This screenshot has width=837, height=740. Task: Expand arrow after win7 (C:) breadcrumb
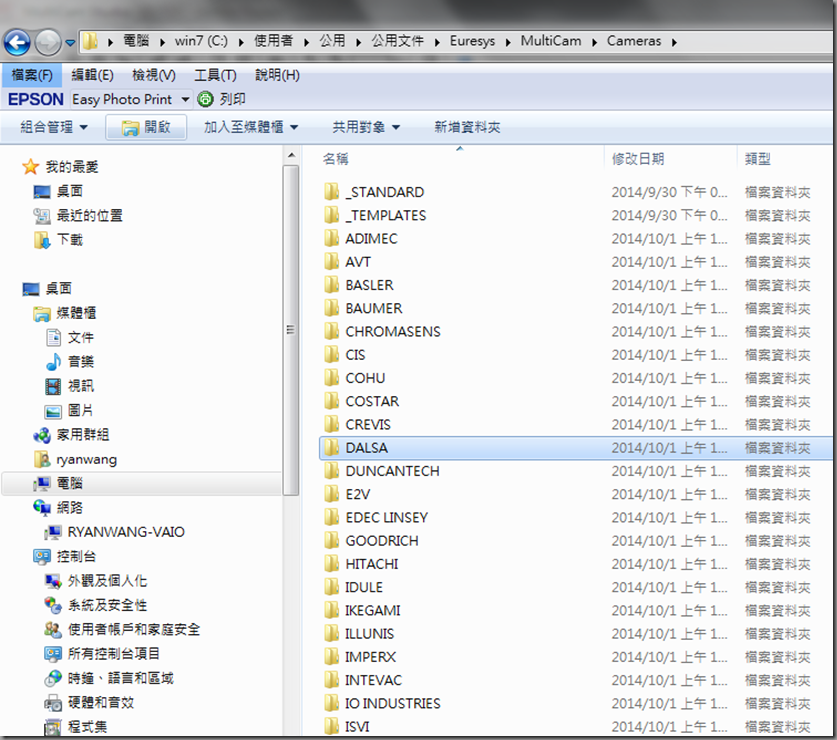pos(241,42)
